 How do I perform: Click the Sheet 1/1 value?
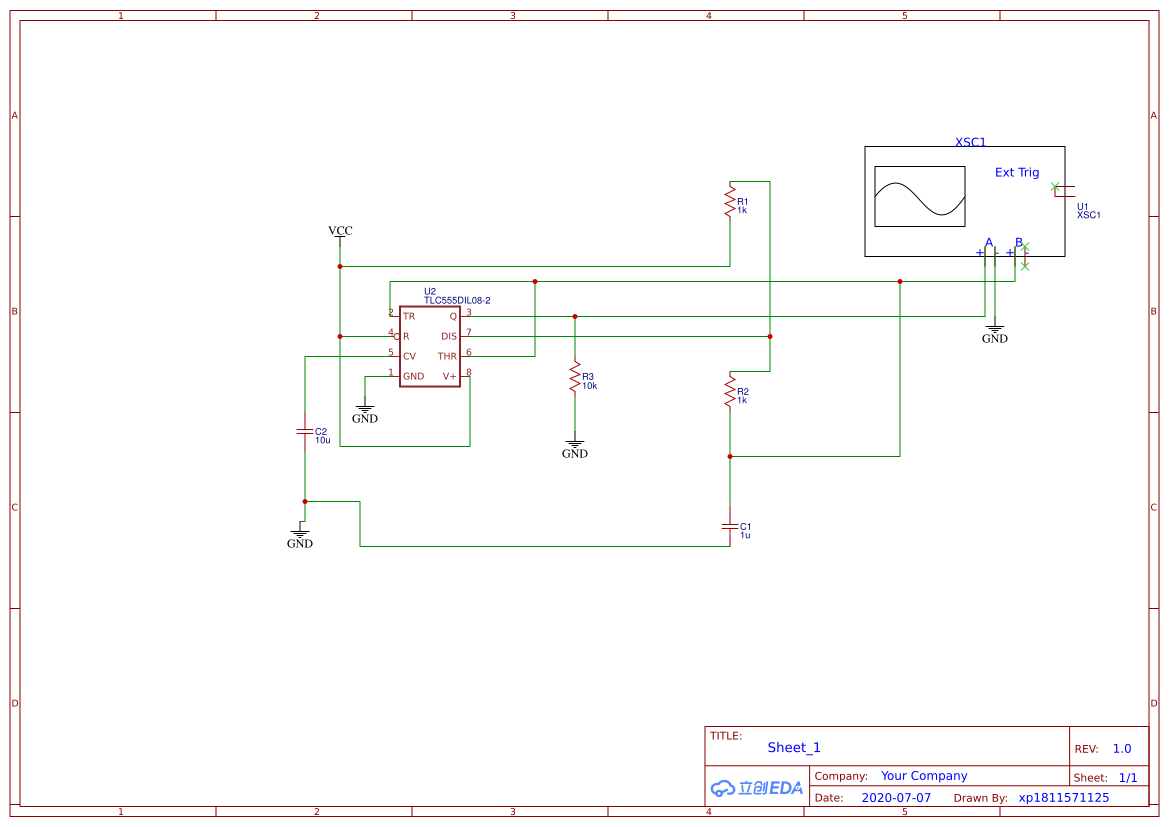coord(1128,778)
